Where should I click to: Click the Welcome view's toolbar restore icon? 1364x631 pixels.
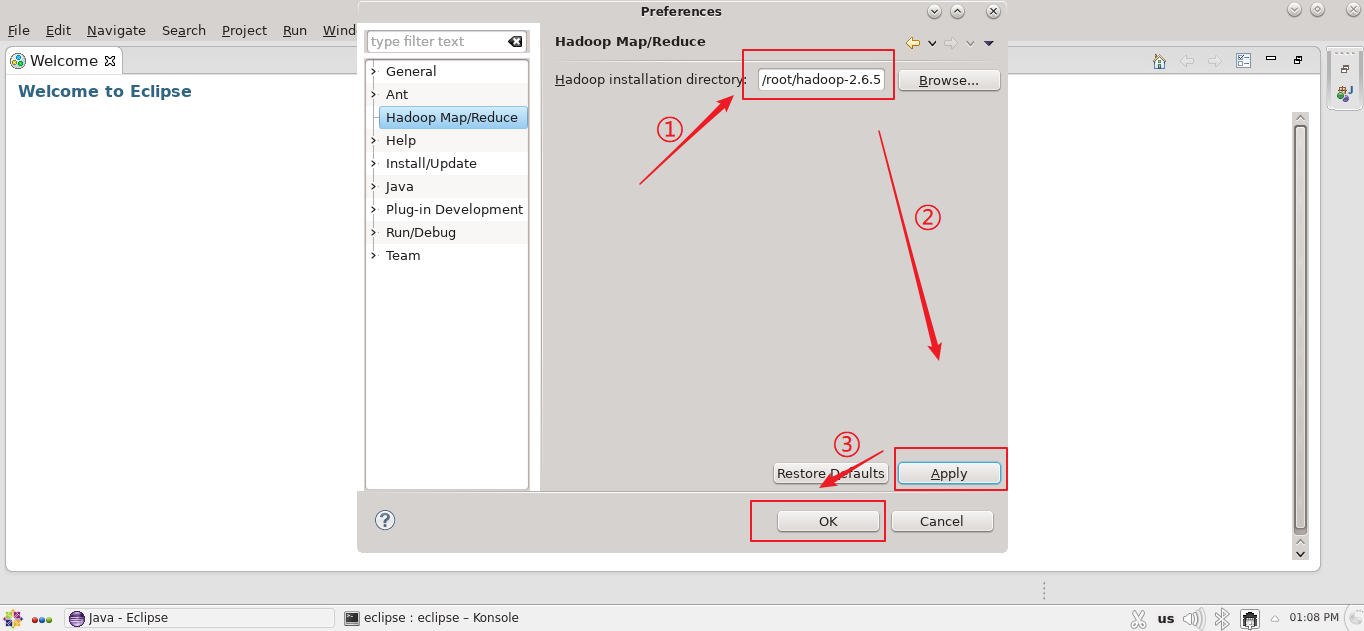[x=1298, y=60]
